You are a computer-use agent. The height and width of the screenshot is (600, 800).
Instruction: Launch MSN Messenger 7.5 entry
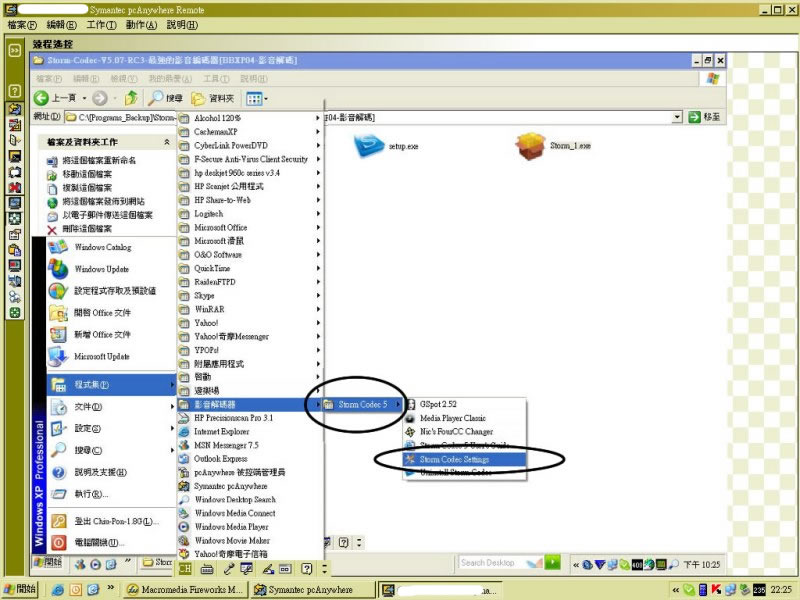coord(250,445)
